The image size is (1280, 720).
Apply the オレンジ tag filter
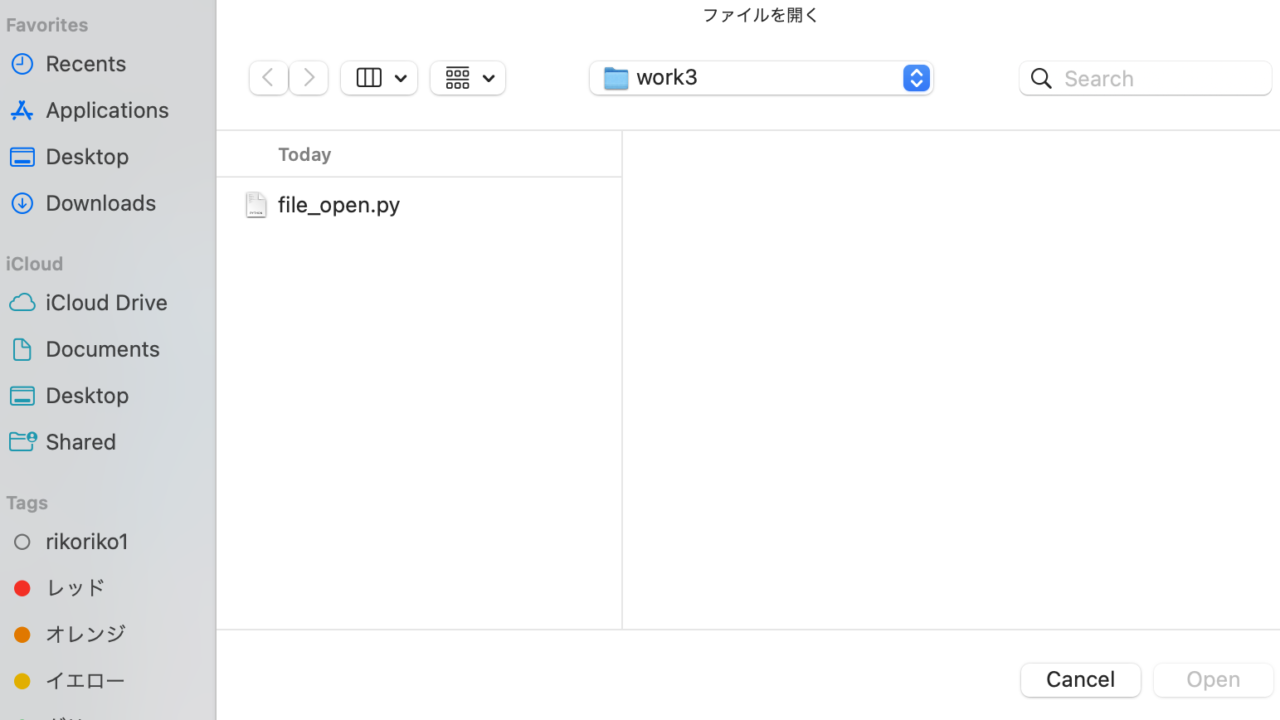click(86, 634)
